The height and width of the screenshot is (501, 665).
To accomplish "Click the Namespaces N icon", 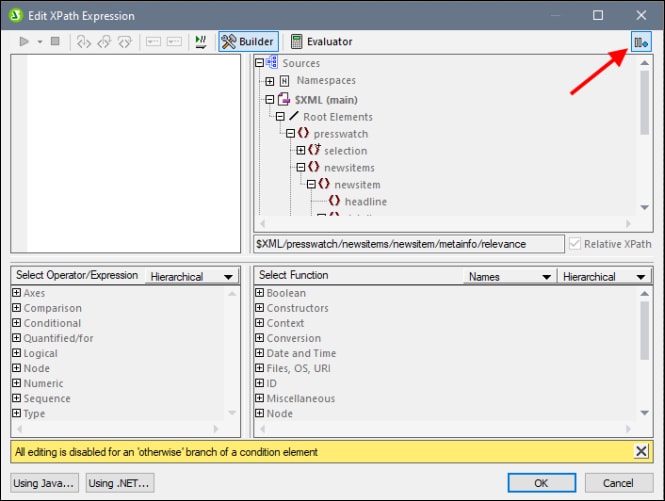I will (x=285, y=81).
